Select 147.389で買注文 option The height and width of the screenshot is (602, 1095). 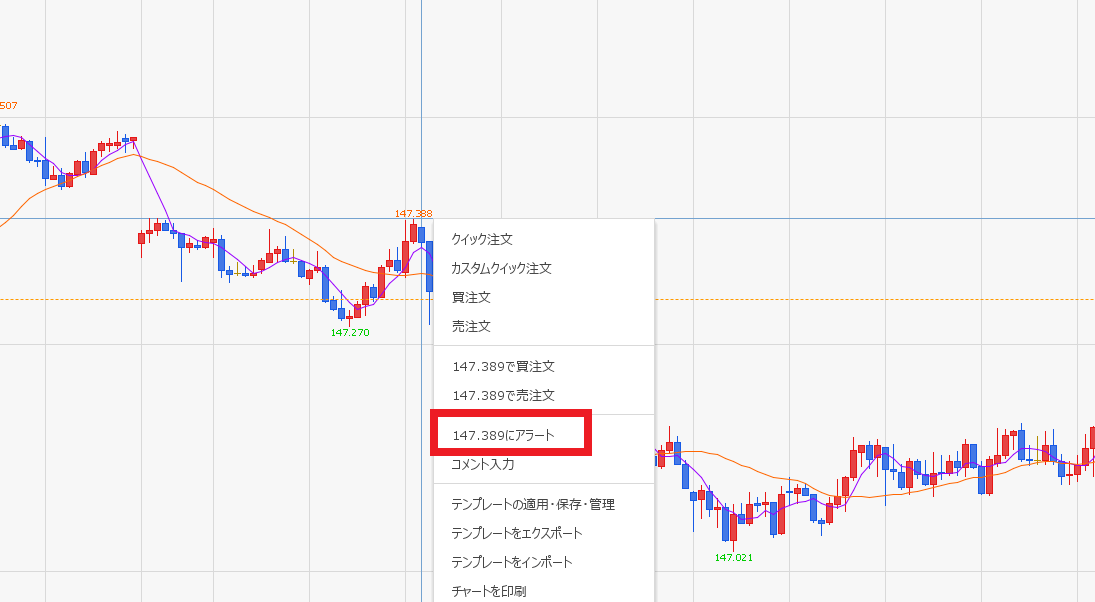[503, 367]
